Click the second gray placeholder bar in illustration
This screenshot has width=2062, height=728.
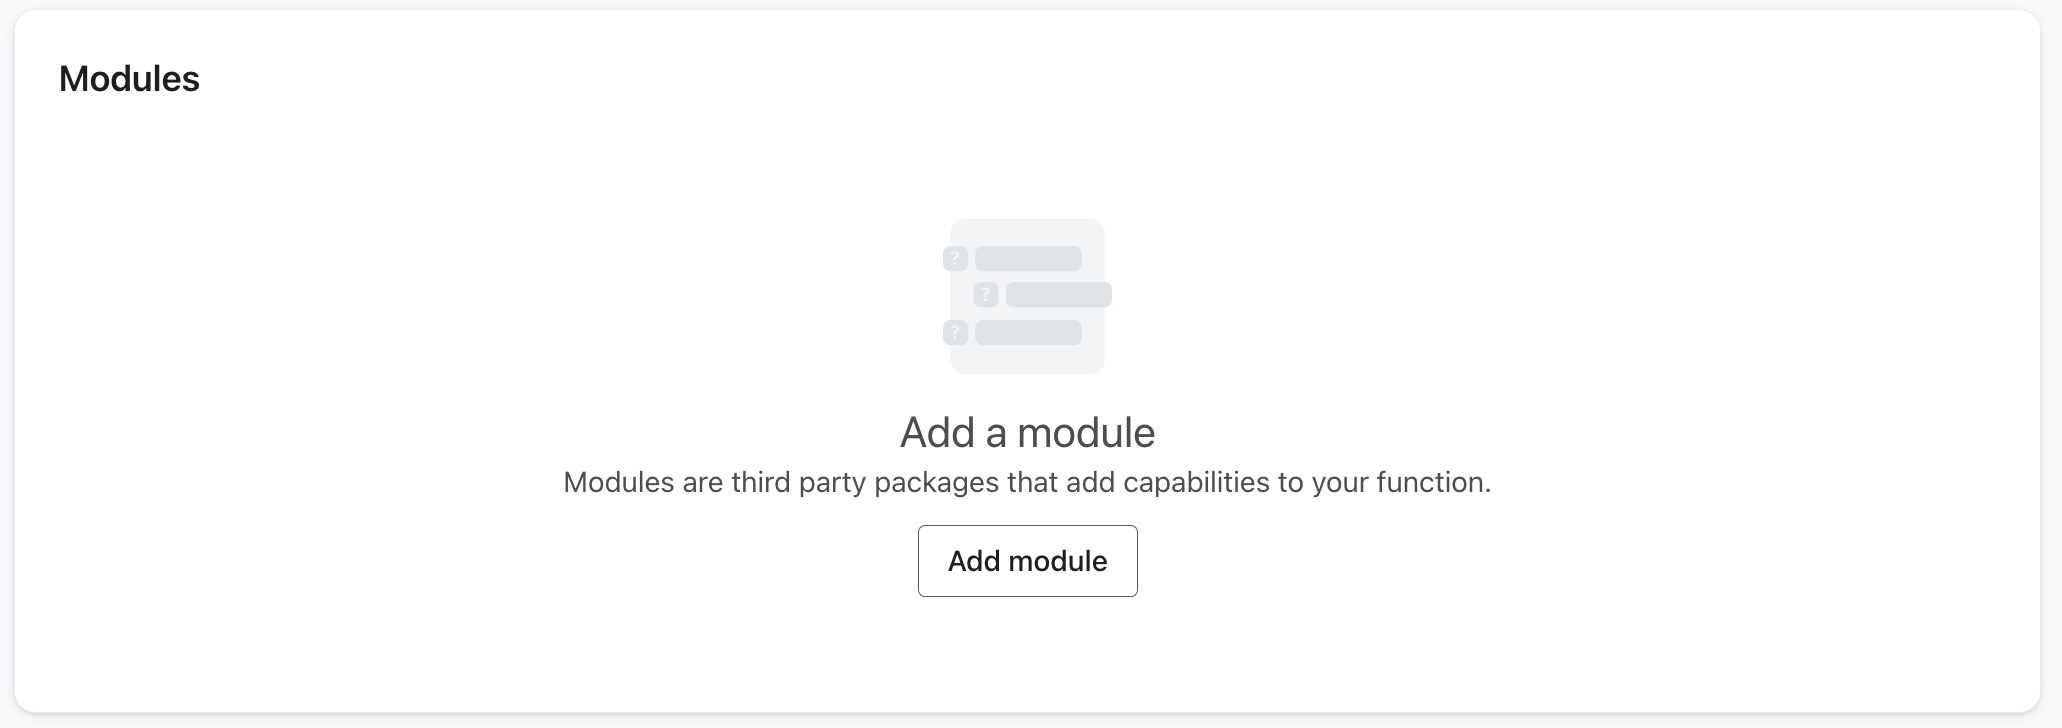pyautogui.click(x=1060, y=294)
